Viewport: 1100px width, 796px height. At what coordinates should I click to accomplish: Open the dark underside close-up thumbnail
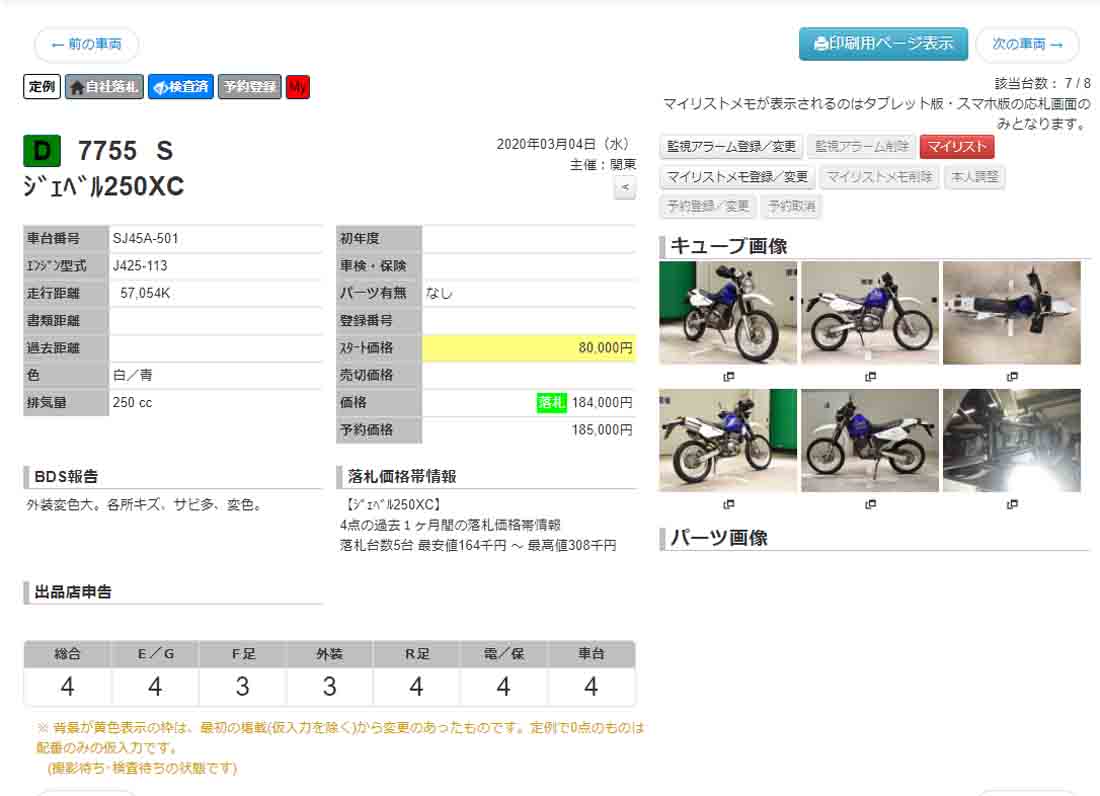1012,440
